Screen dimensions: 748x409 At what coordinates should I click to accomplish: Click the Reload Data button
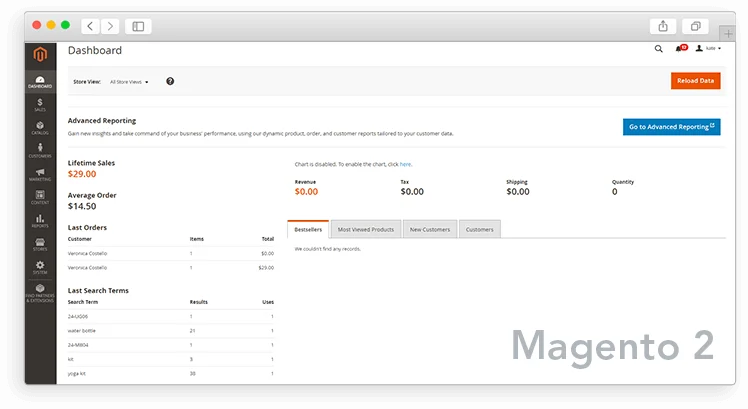pos(696,81)
